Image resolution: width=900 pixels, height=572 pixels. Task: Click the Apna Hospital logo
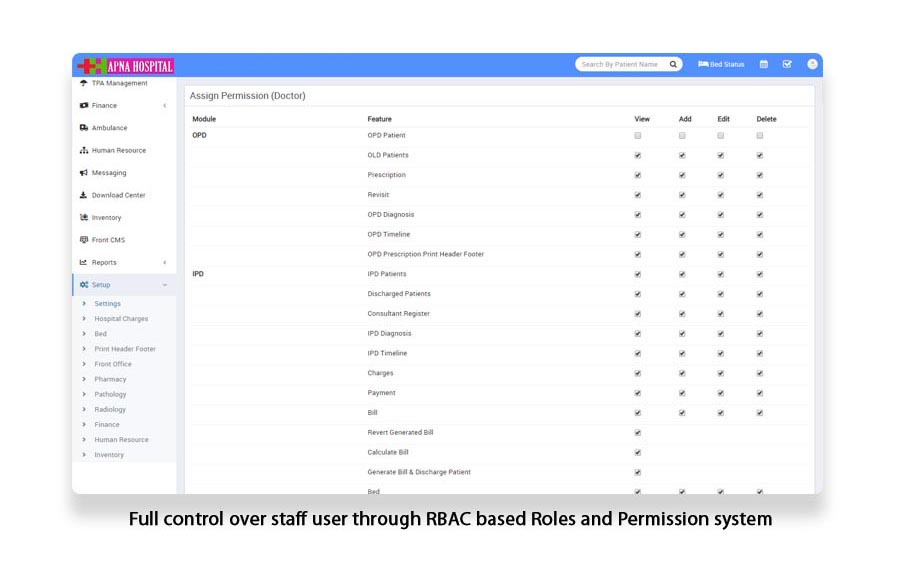pos(126,66)
